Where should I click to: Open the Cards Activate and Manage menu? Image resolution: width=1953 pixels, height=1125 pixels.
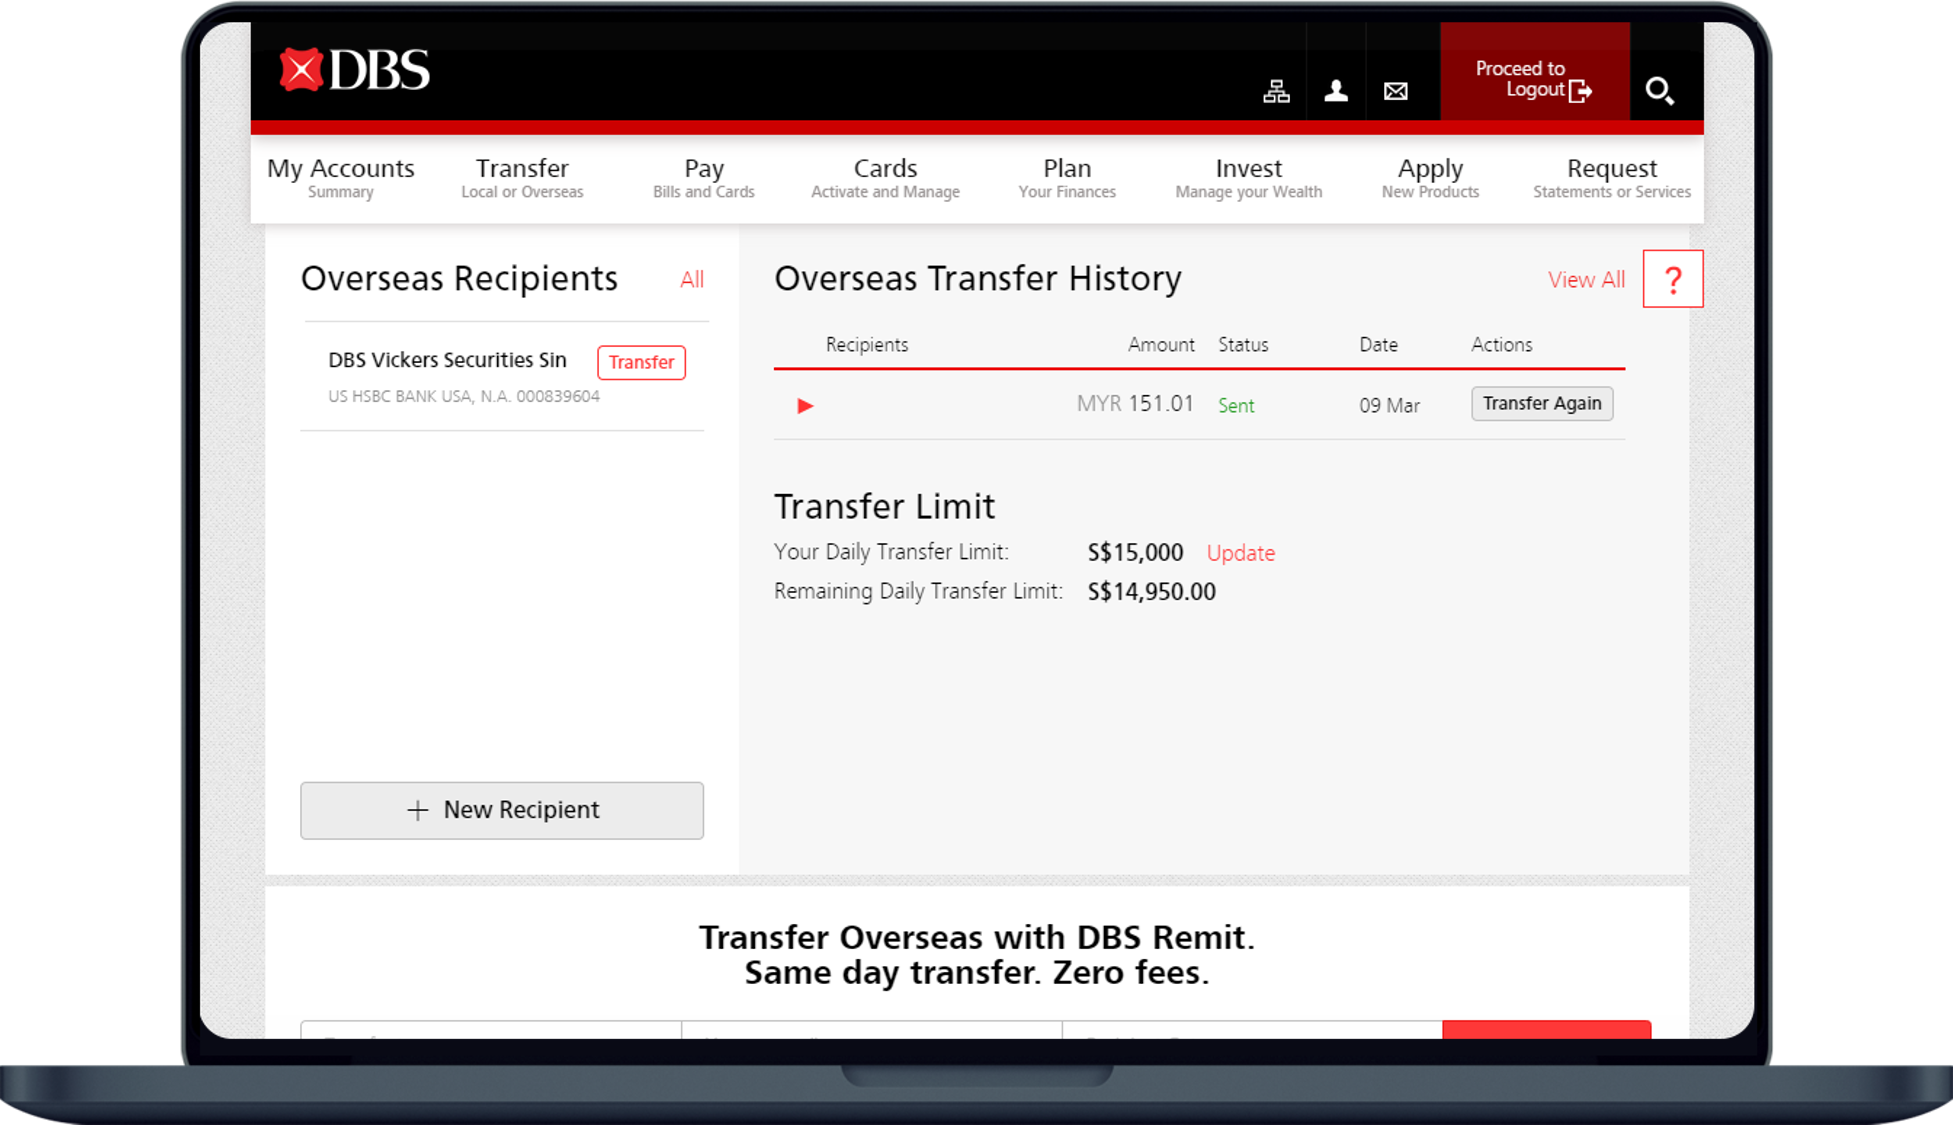tap(885, 178)
